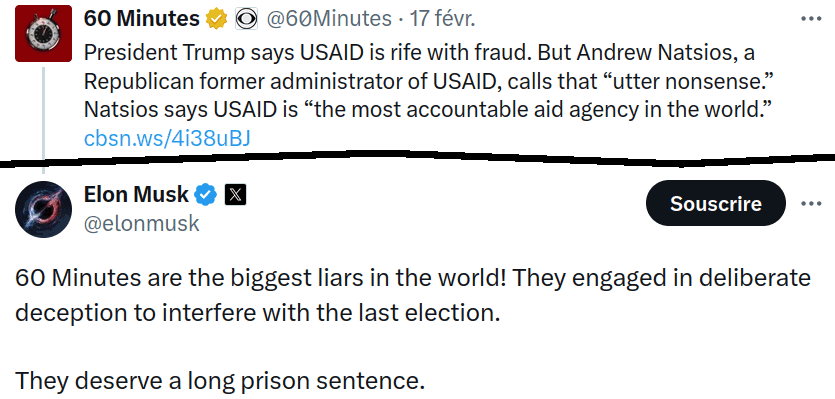Open the 60 Minutes post about USAID fraud
Image resolution: width=835 pixels, height=399 pixels.
[x=428, y=81]
